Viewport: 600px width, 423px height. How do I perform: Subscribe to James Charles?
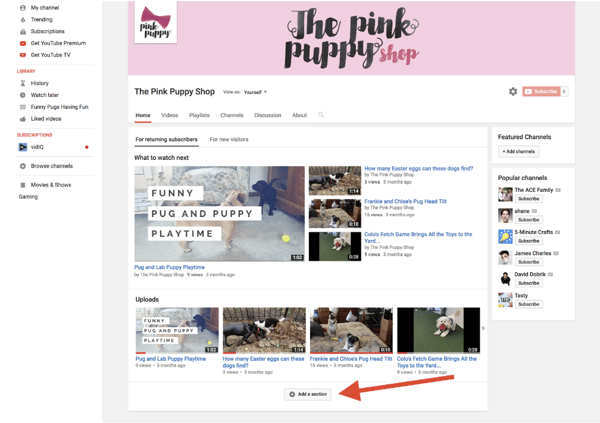point(528,262)
